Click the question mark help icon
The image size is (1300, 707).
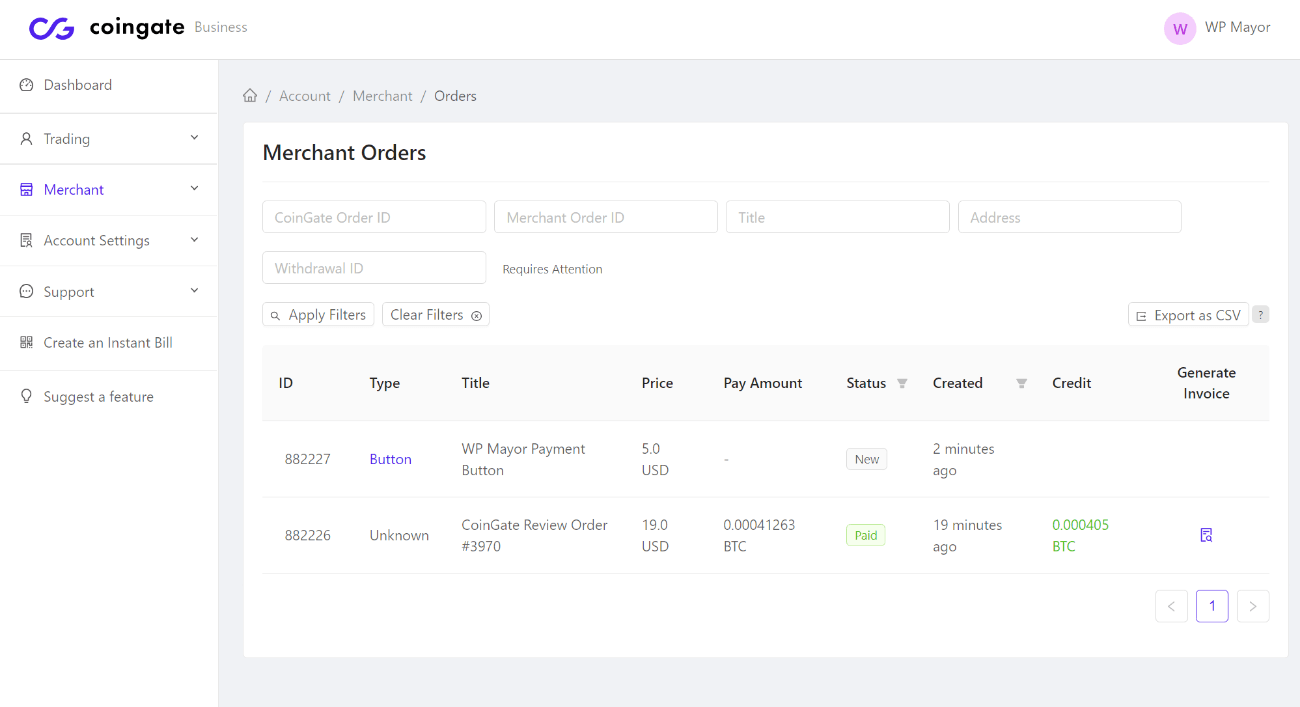tap(1261, 314)
